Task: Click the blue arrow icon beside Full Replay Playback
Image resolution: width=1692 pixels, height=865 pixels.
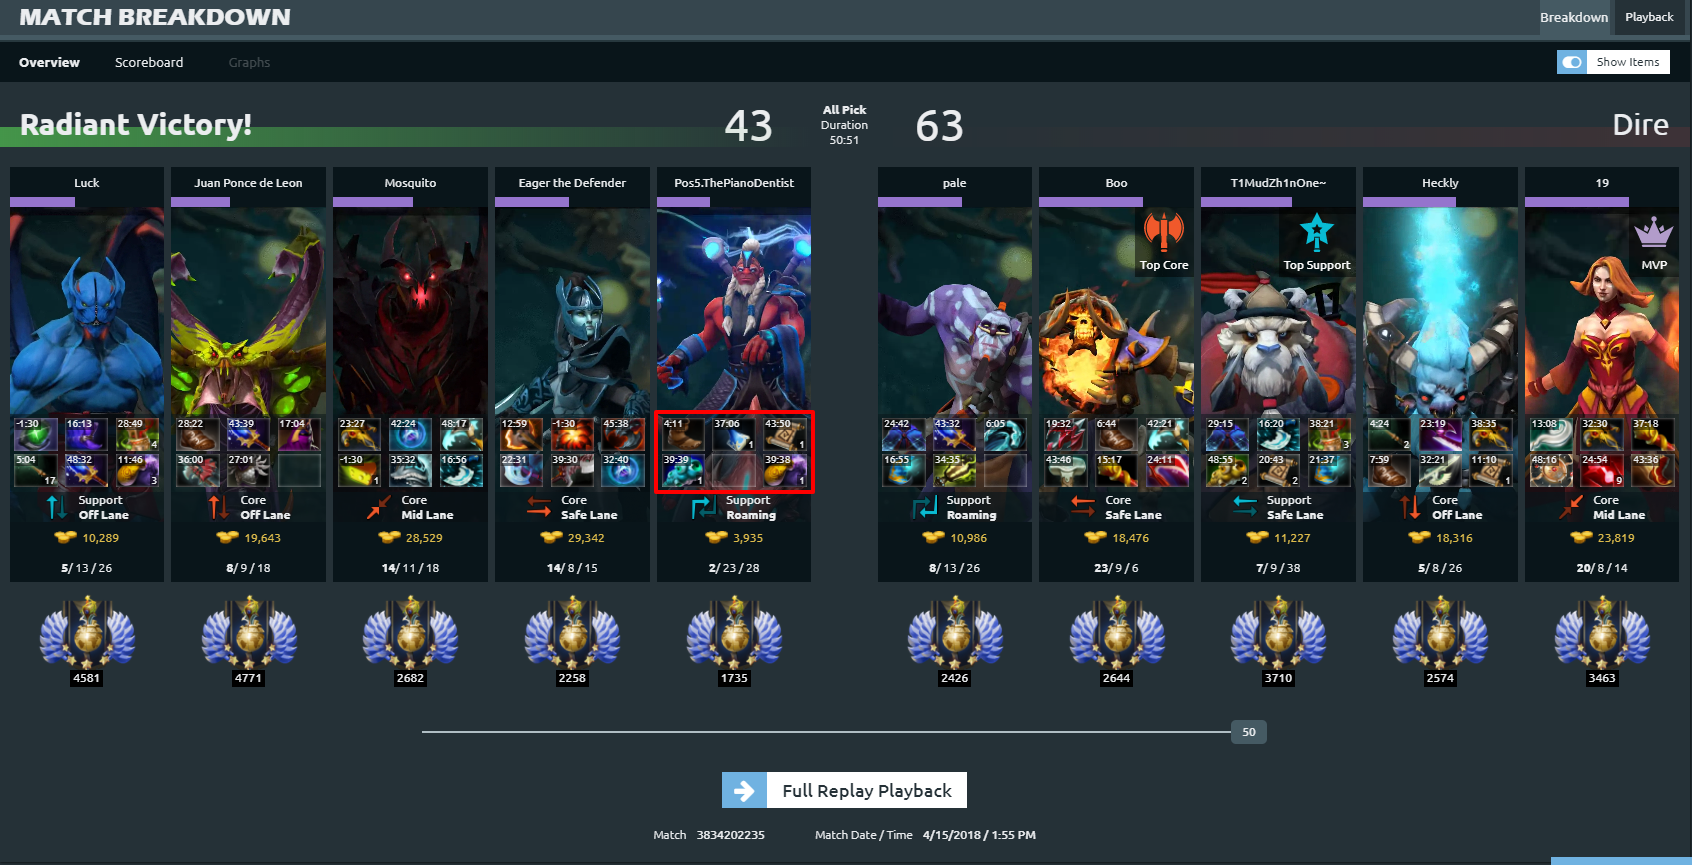Action: (x=744, y=790)
